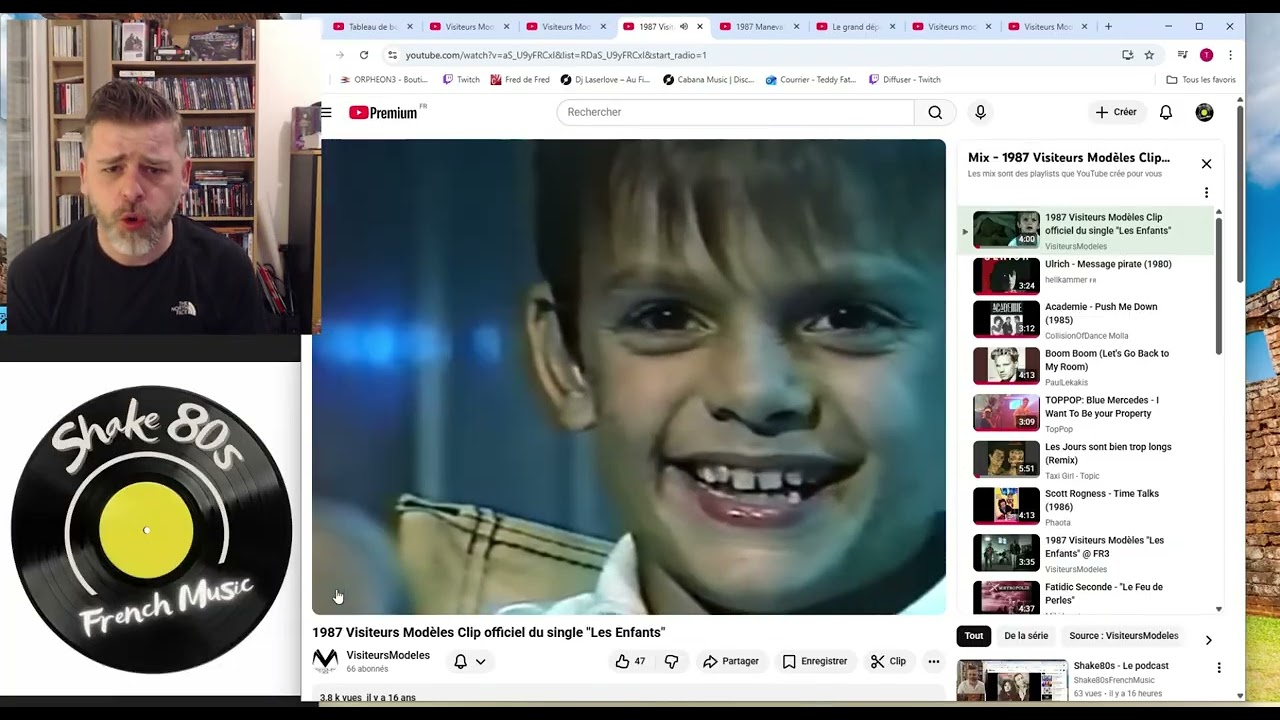The width and height of the screenshot is (1280, 720).
Task: Open the YouTube account avatar menu
Action: click(1204, 113)
